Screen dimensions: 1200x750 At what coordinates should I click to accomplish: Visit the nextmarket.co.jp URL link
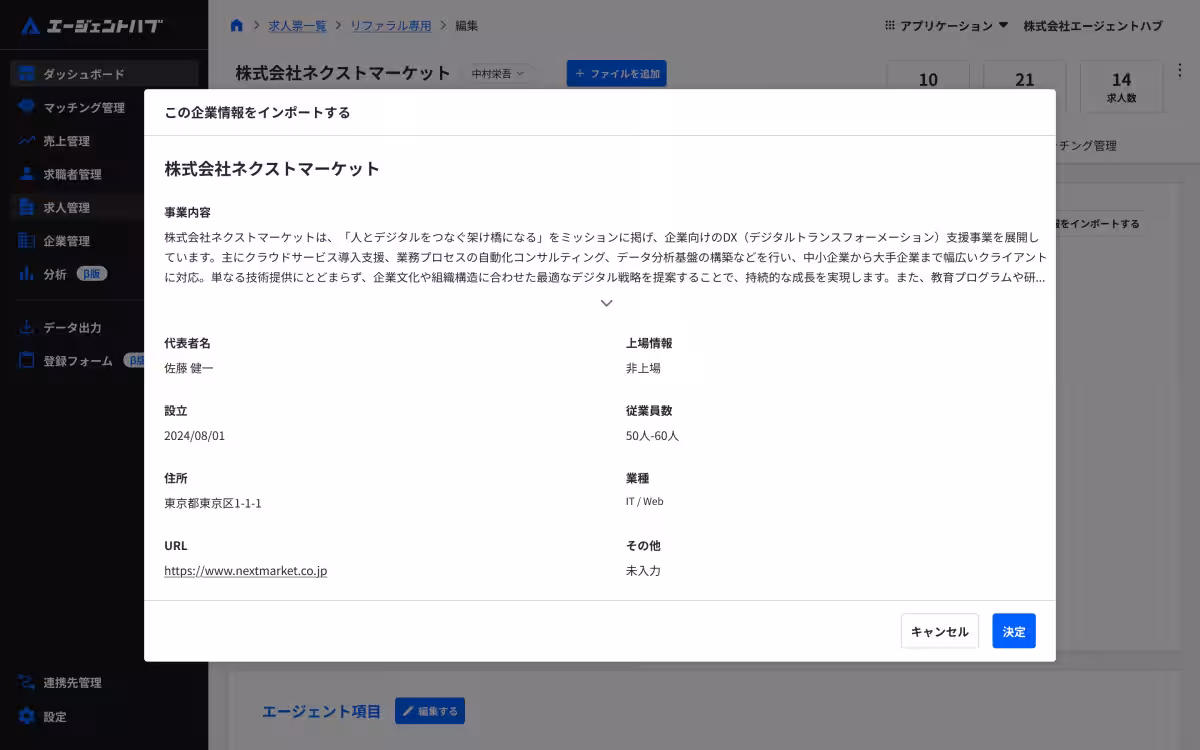pos(245,570)
